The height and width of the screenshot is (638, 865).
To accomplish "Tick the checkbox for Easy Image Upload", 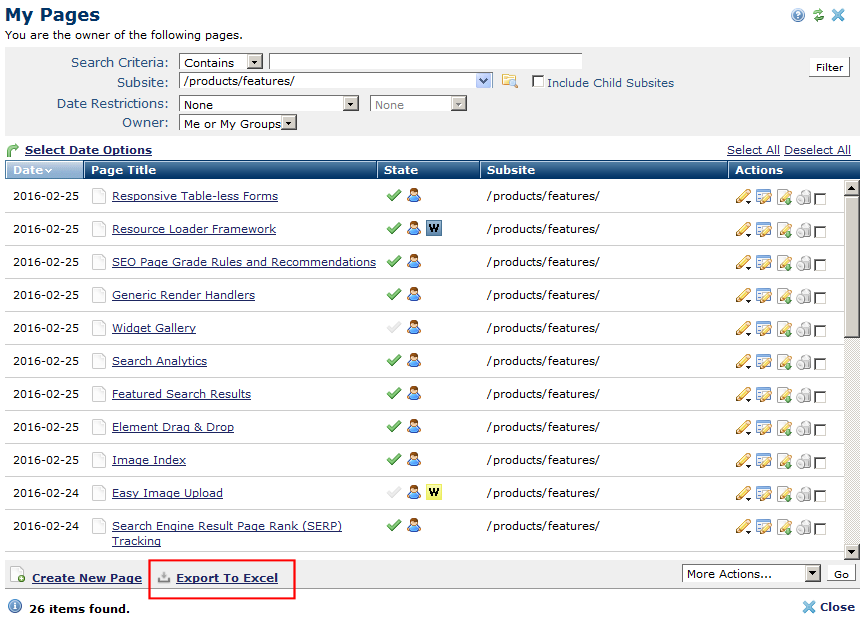I will pos(820,496).
